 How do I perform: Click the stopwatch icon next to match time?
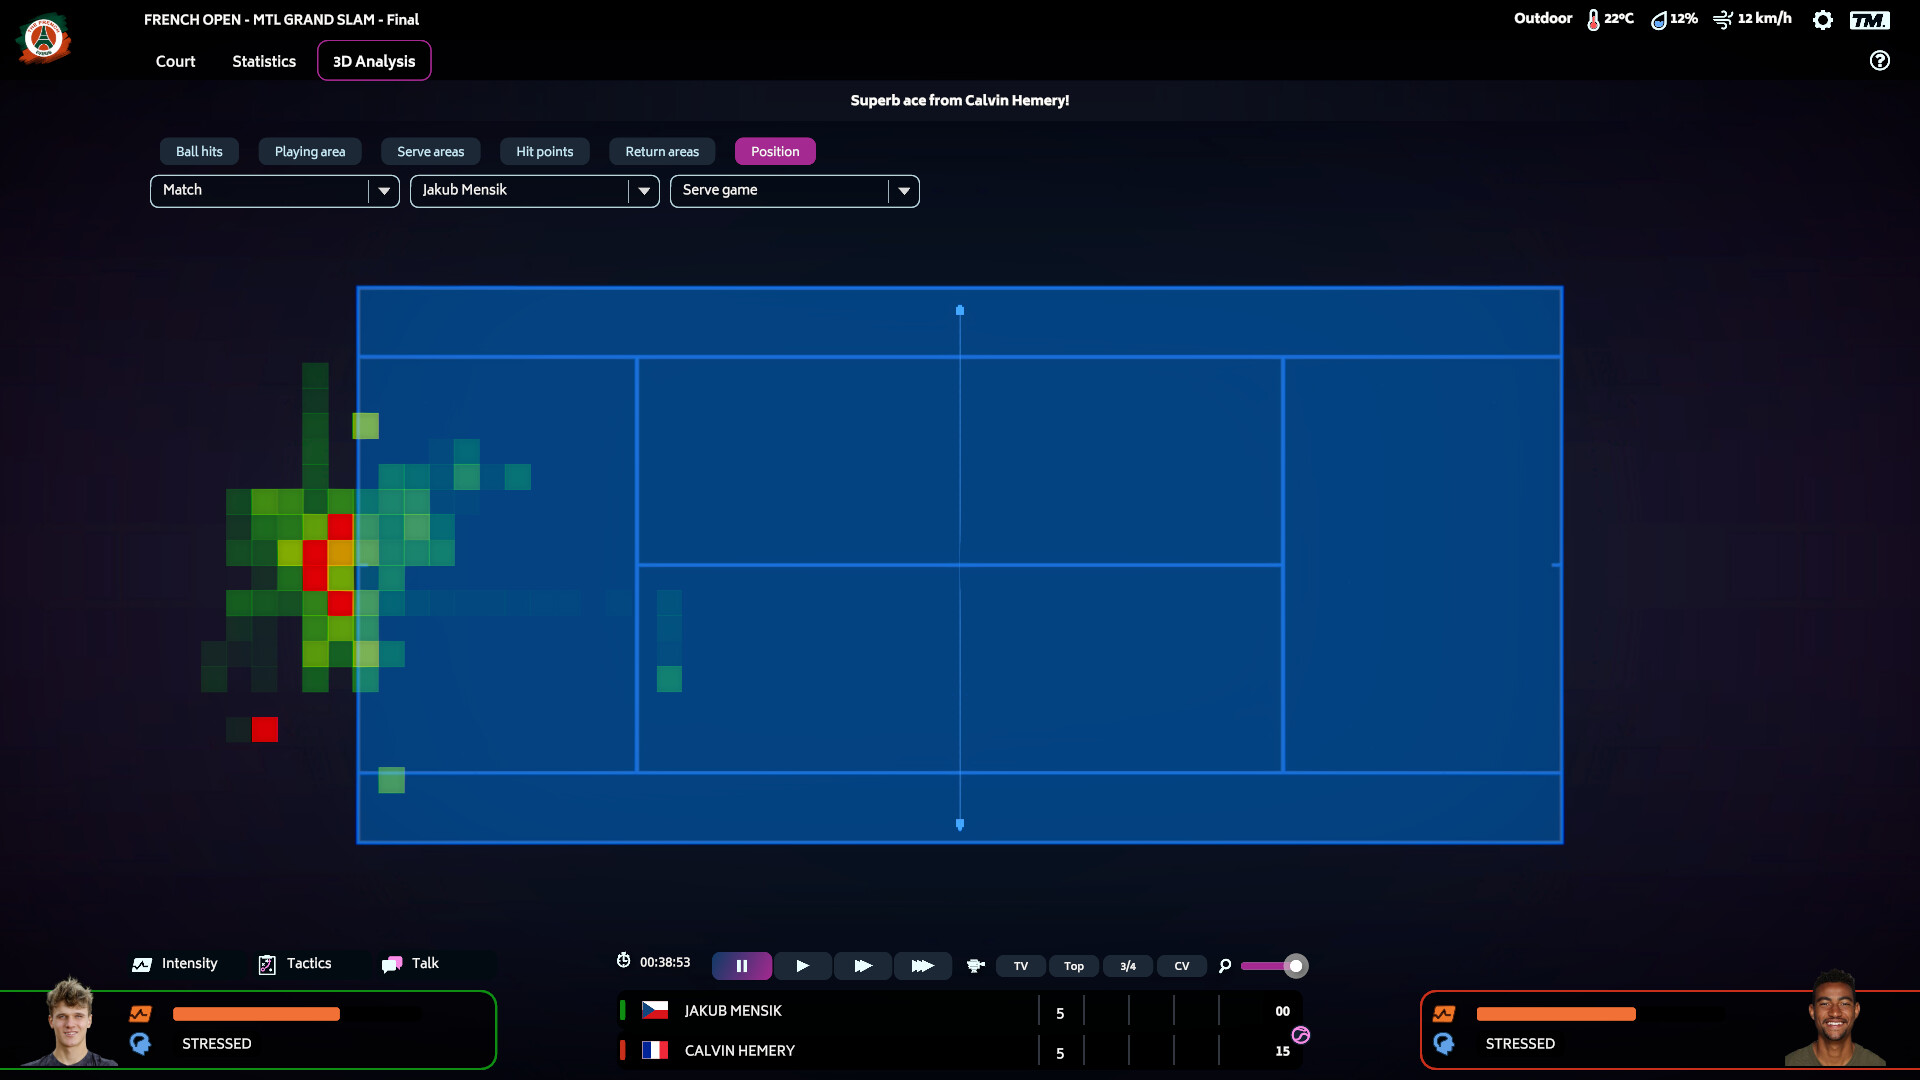623,960
